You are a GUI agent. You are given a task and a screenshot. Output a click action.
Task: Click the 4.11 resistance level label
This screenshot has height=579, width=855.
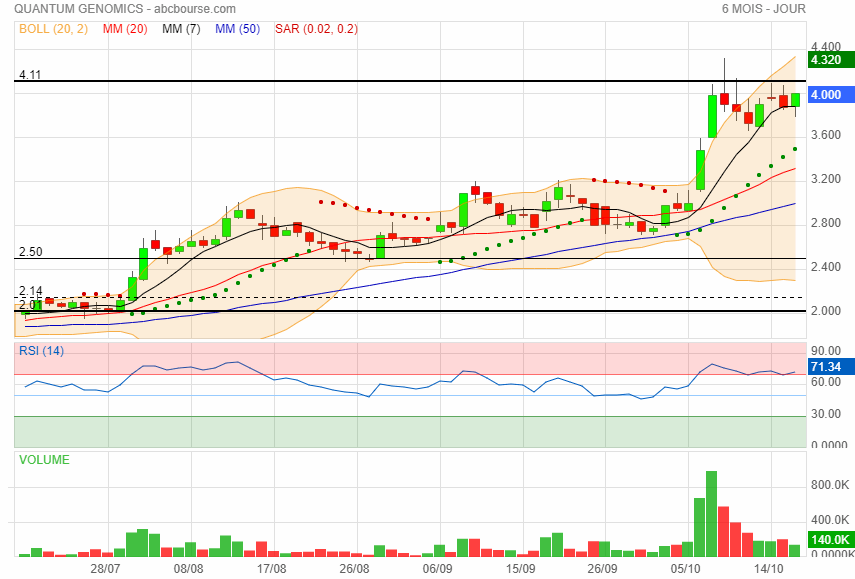pos(30,75)
